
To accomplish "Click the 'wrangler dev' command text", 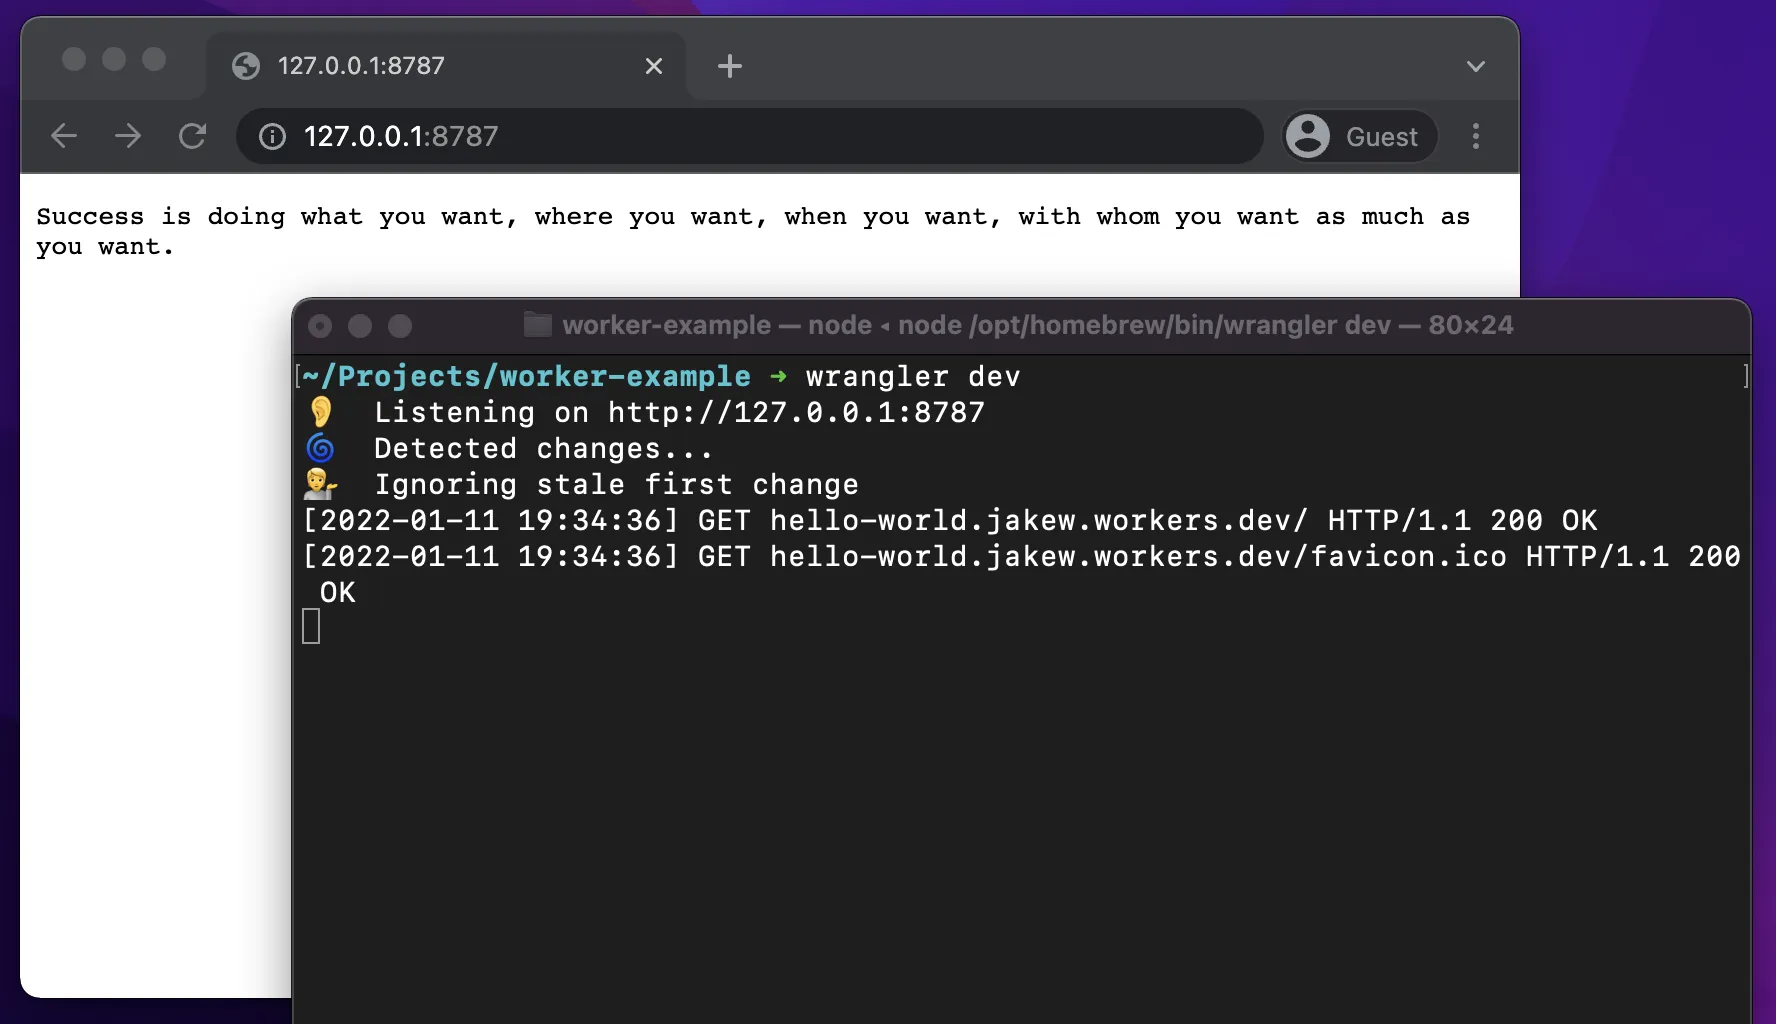I will click(913, 377).
